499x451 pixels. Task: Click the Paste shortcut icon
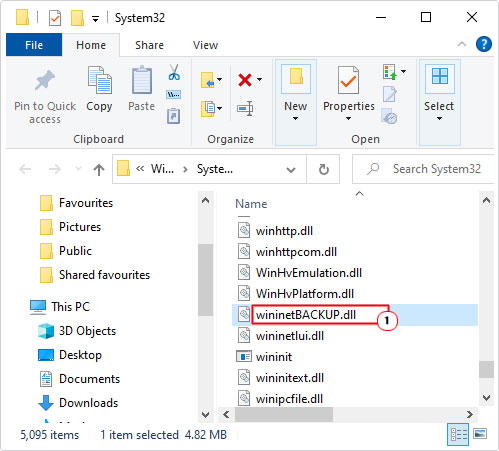click(x=174, y=116)
